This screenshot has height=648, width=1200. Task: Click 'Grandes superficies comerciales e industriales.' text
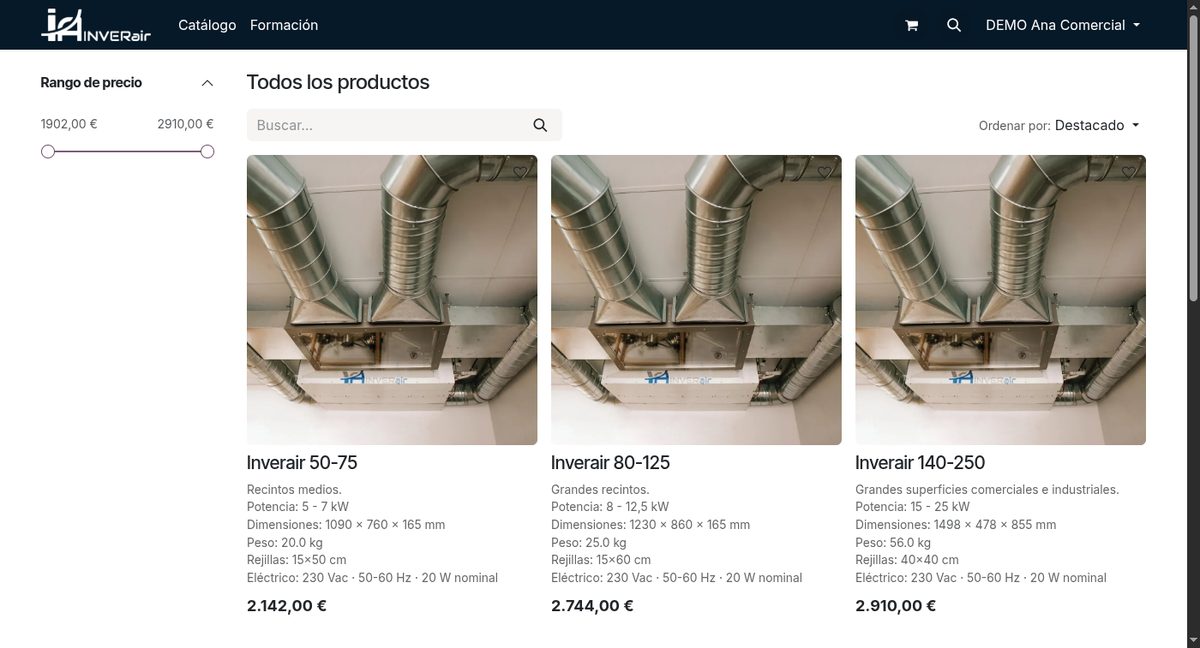(x=987, y=489)
